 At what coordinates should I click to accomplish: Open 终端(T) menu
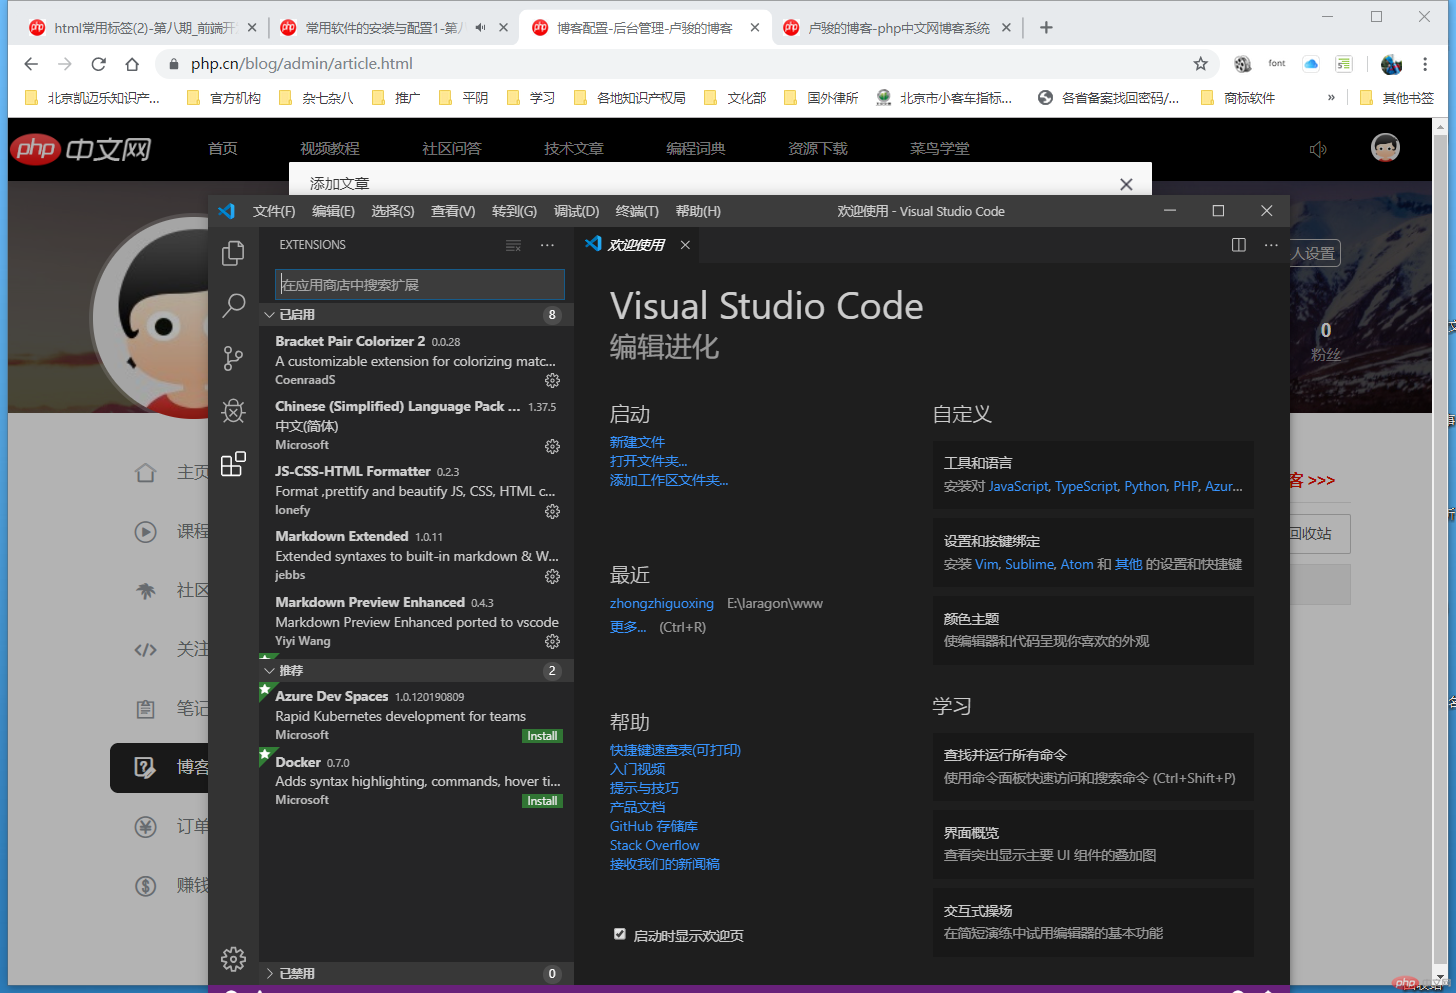pyautogui.click(x=637, y=211)
